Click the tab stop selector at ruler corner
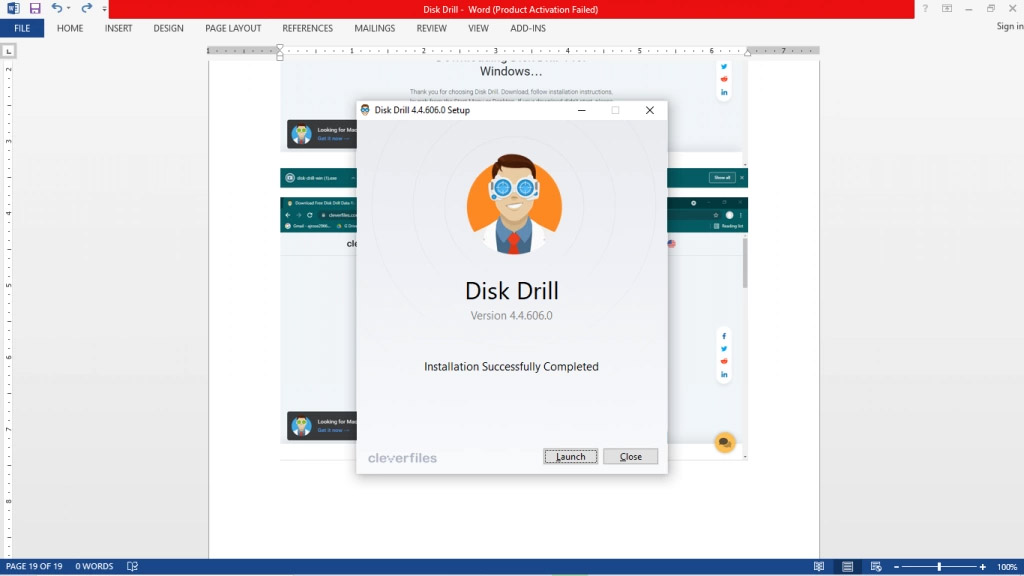The height and width of the screenshot is (576, 1024). (8, 51)
